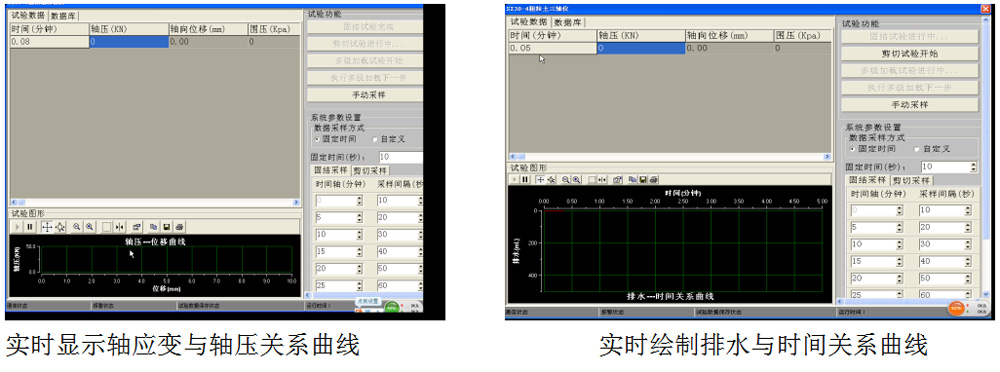Select 自定义 radio in the 轴压-位移 chart window
Screen dimensions: 1000x372
point(387,138)
